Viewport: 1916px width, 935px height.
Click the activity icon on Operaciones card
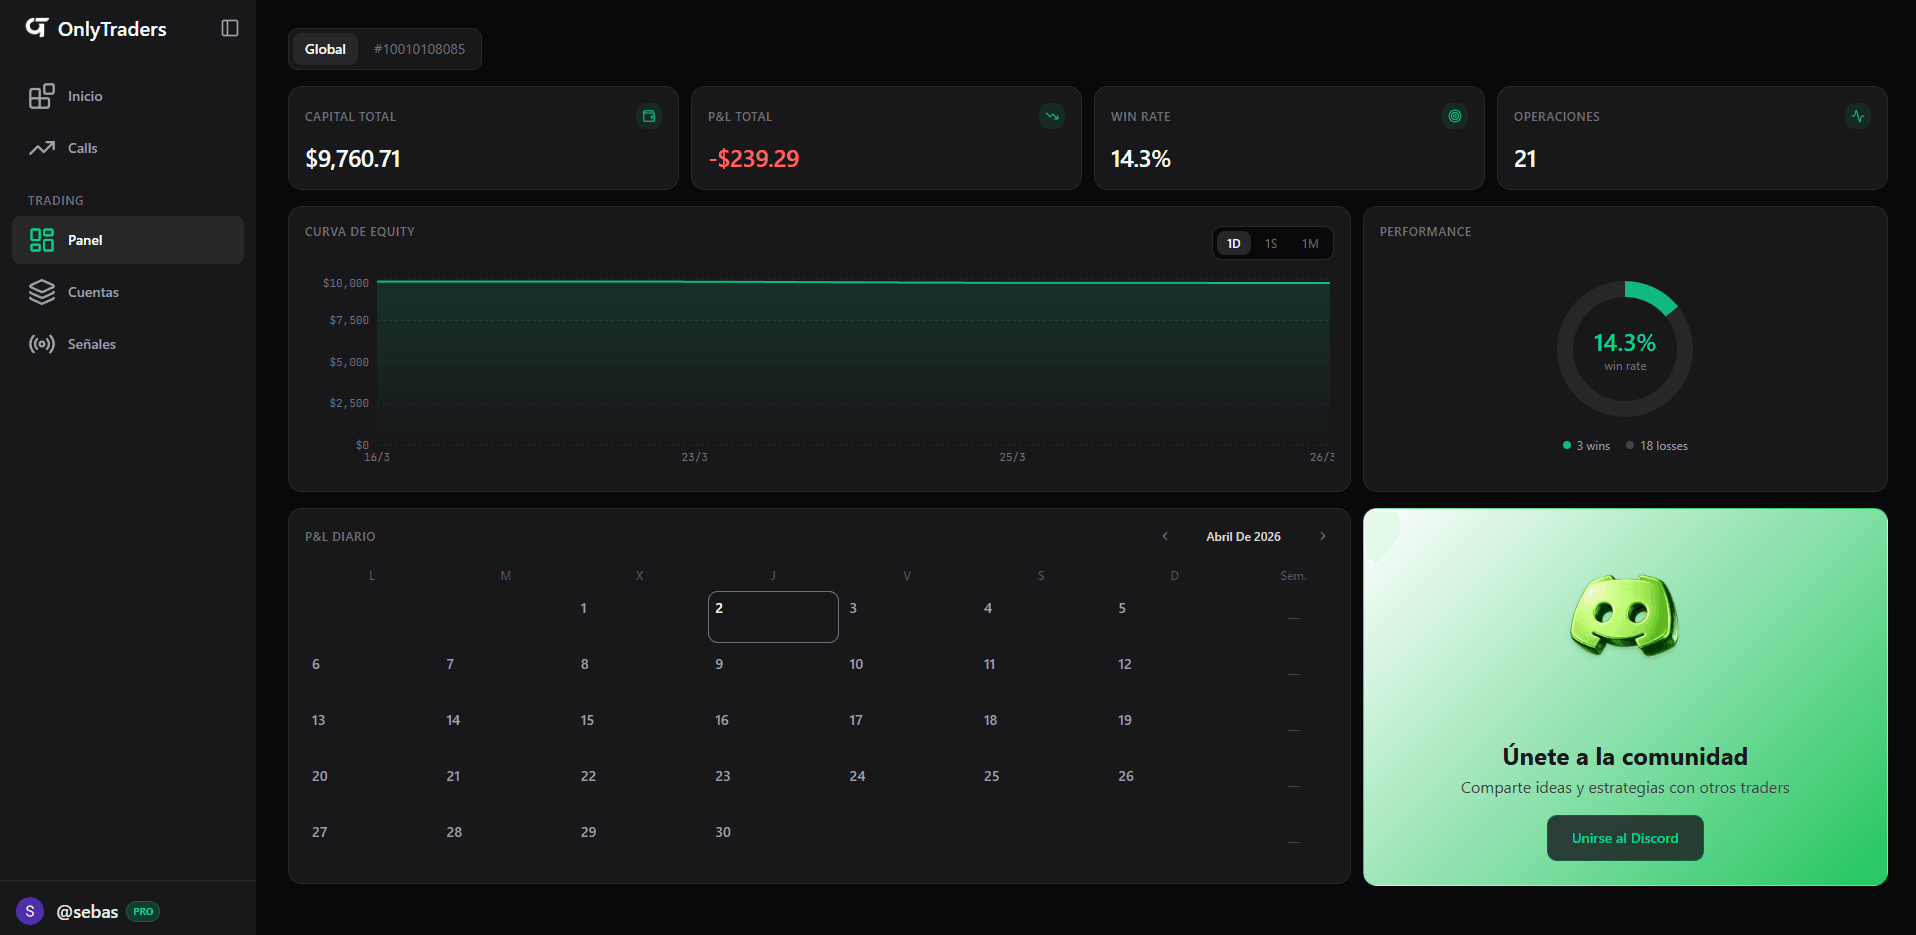(1857, 116)
